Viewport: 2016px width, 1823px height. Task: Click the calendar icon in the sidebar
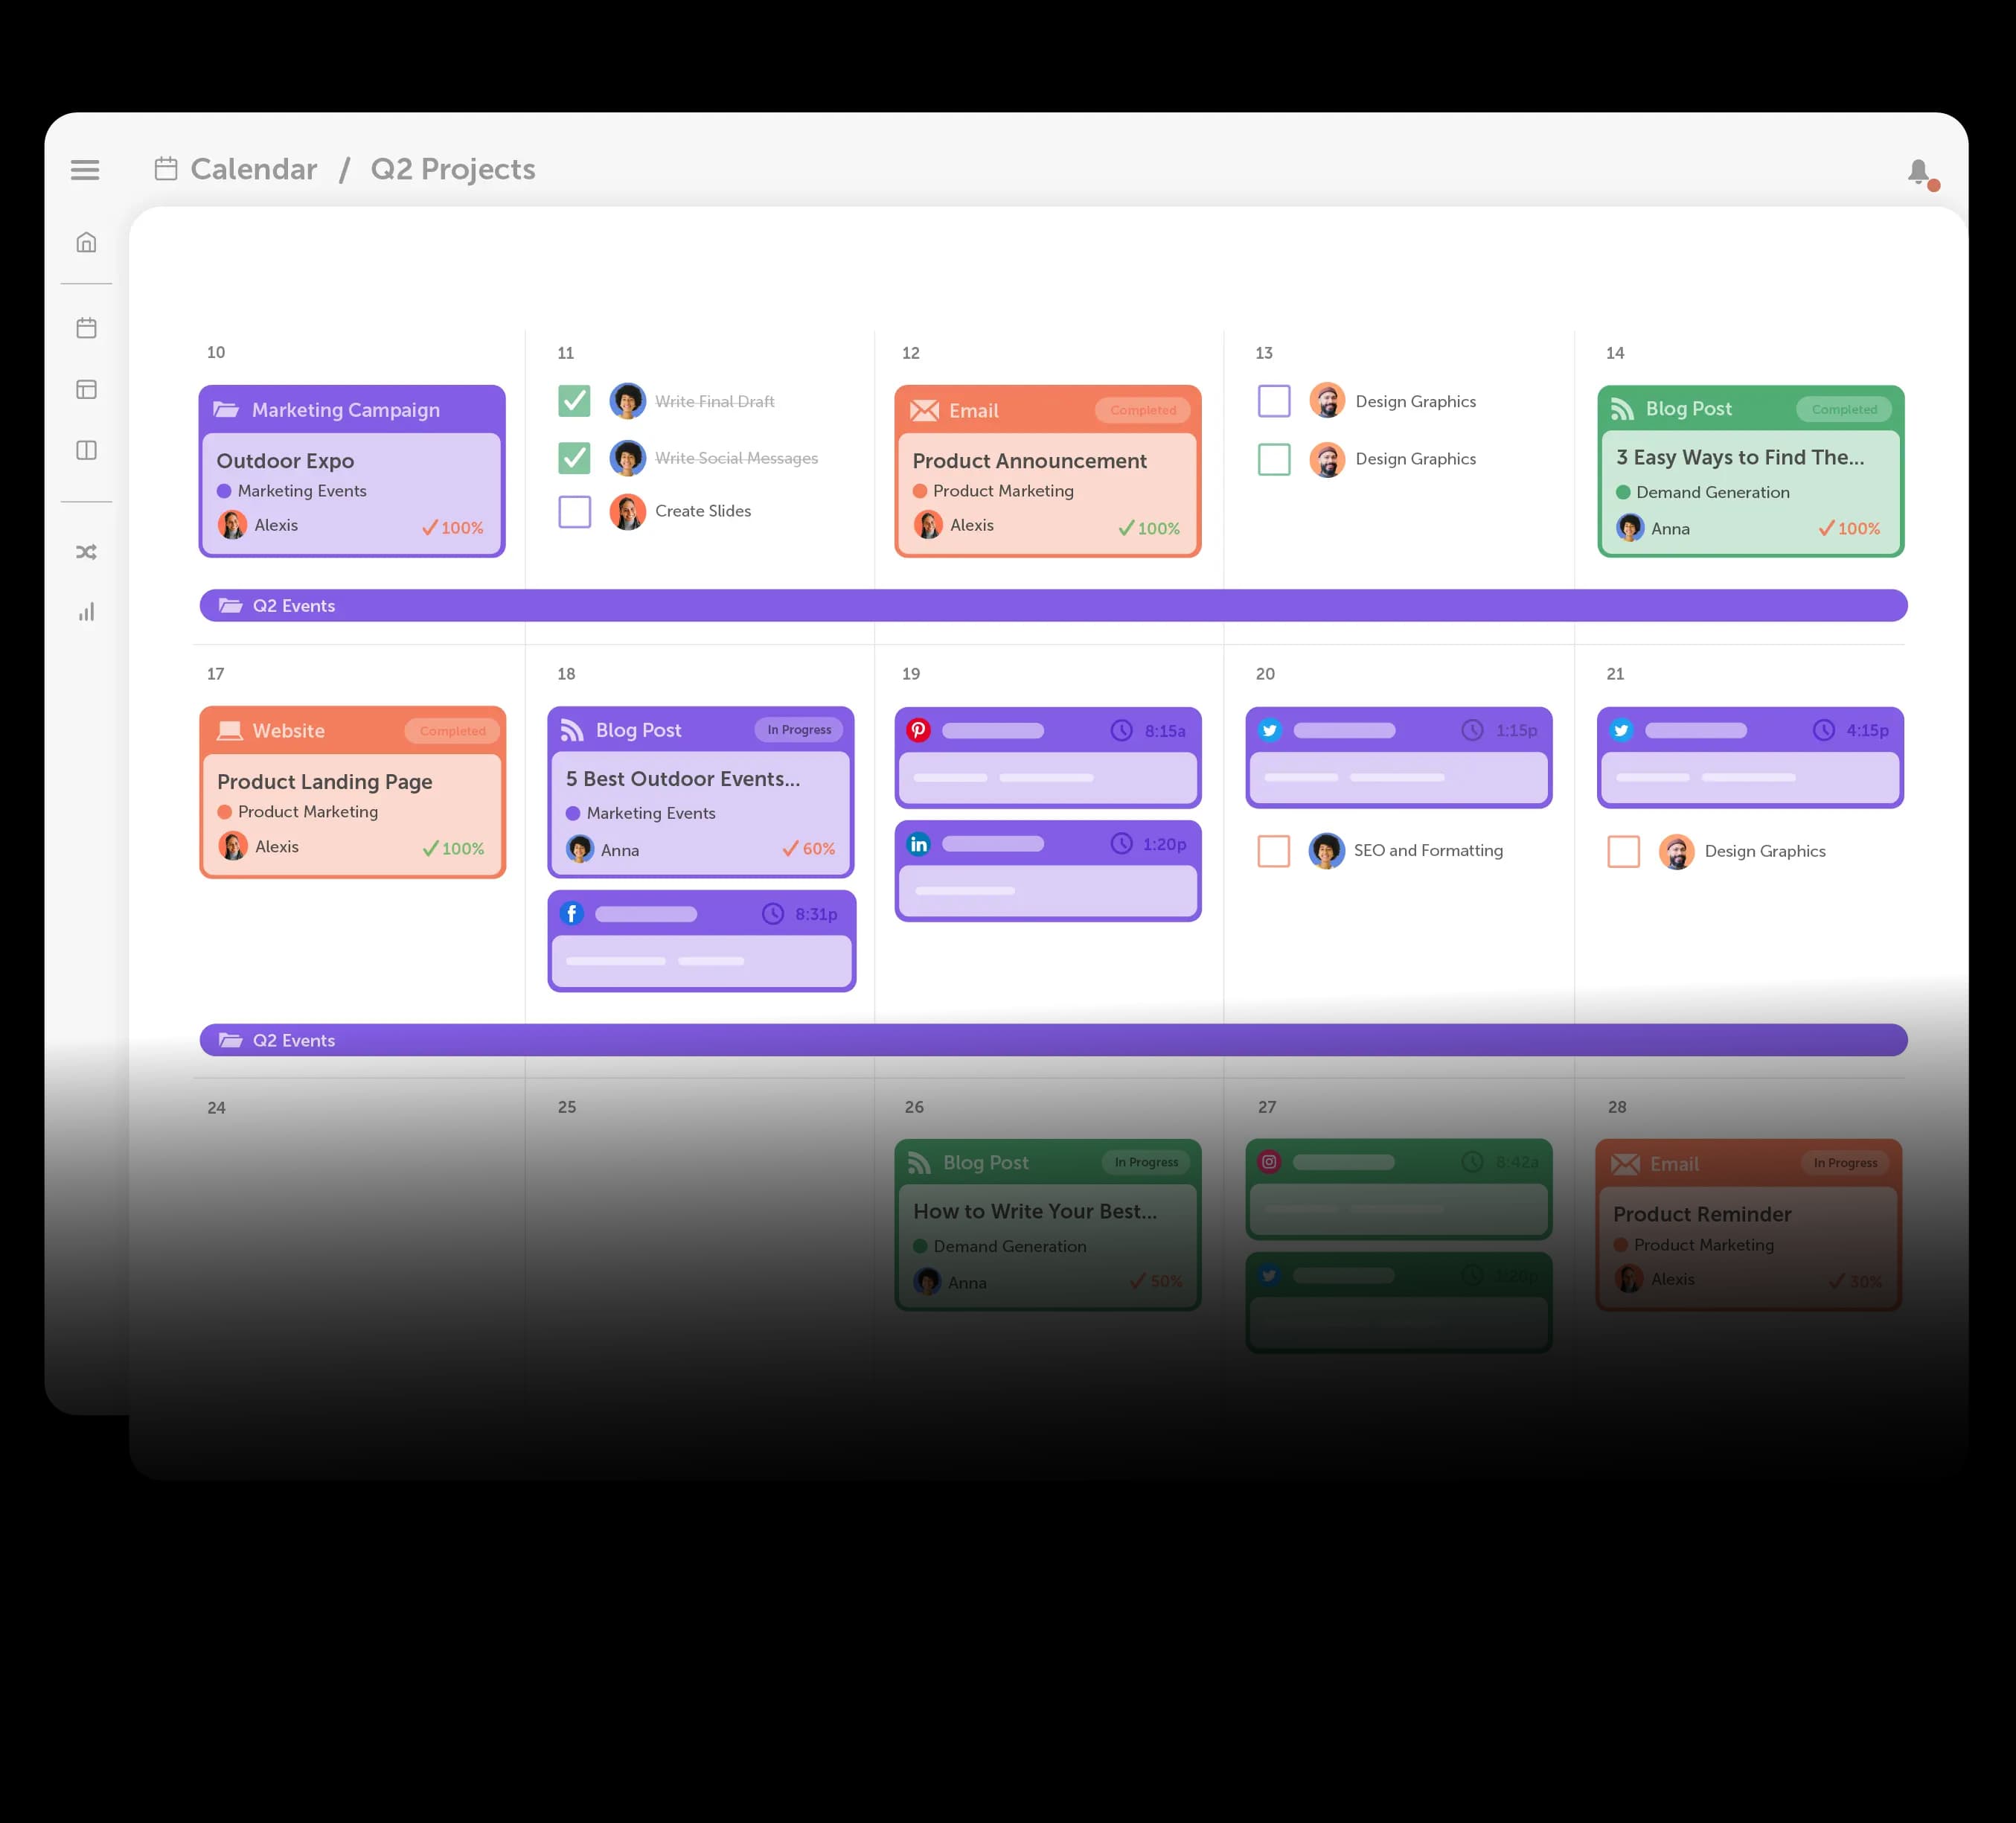(88, 328)
